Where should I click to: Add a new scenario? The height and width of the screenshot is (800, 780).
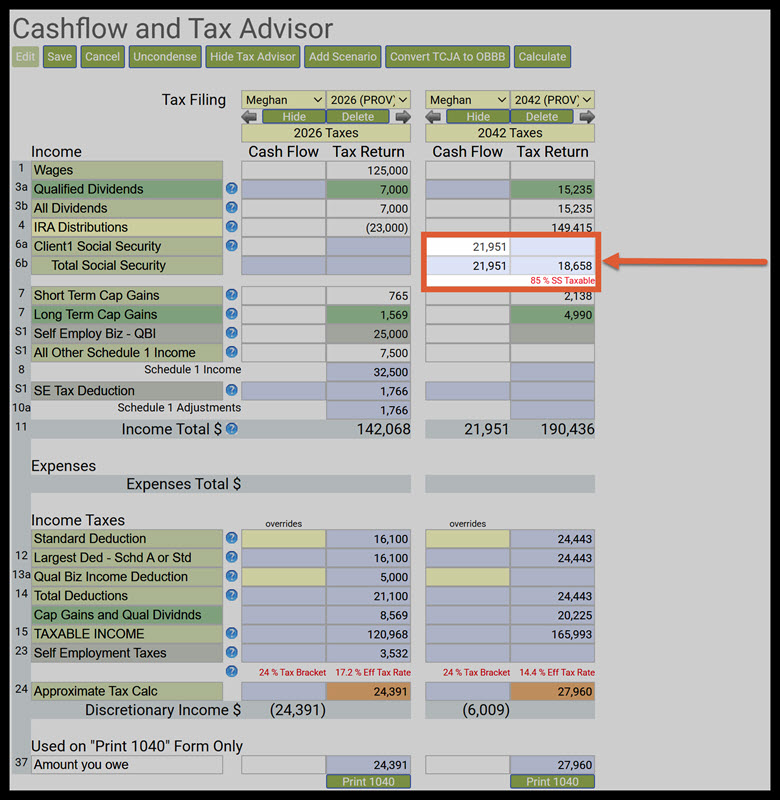click(343, 57)
